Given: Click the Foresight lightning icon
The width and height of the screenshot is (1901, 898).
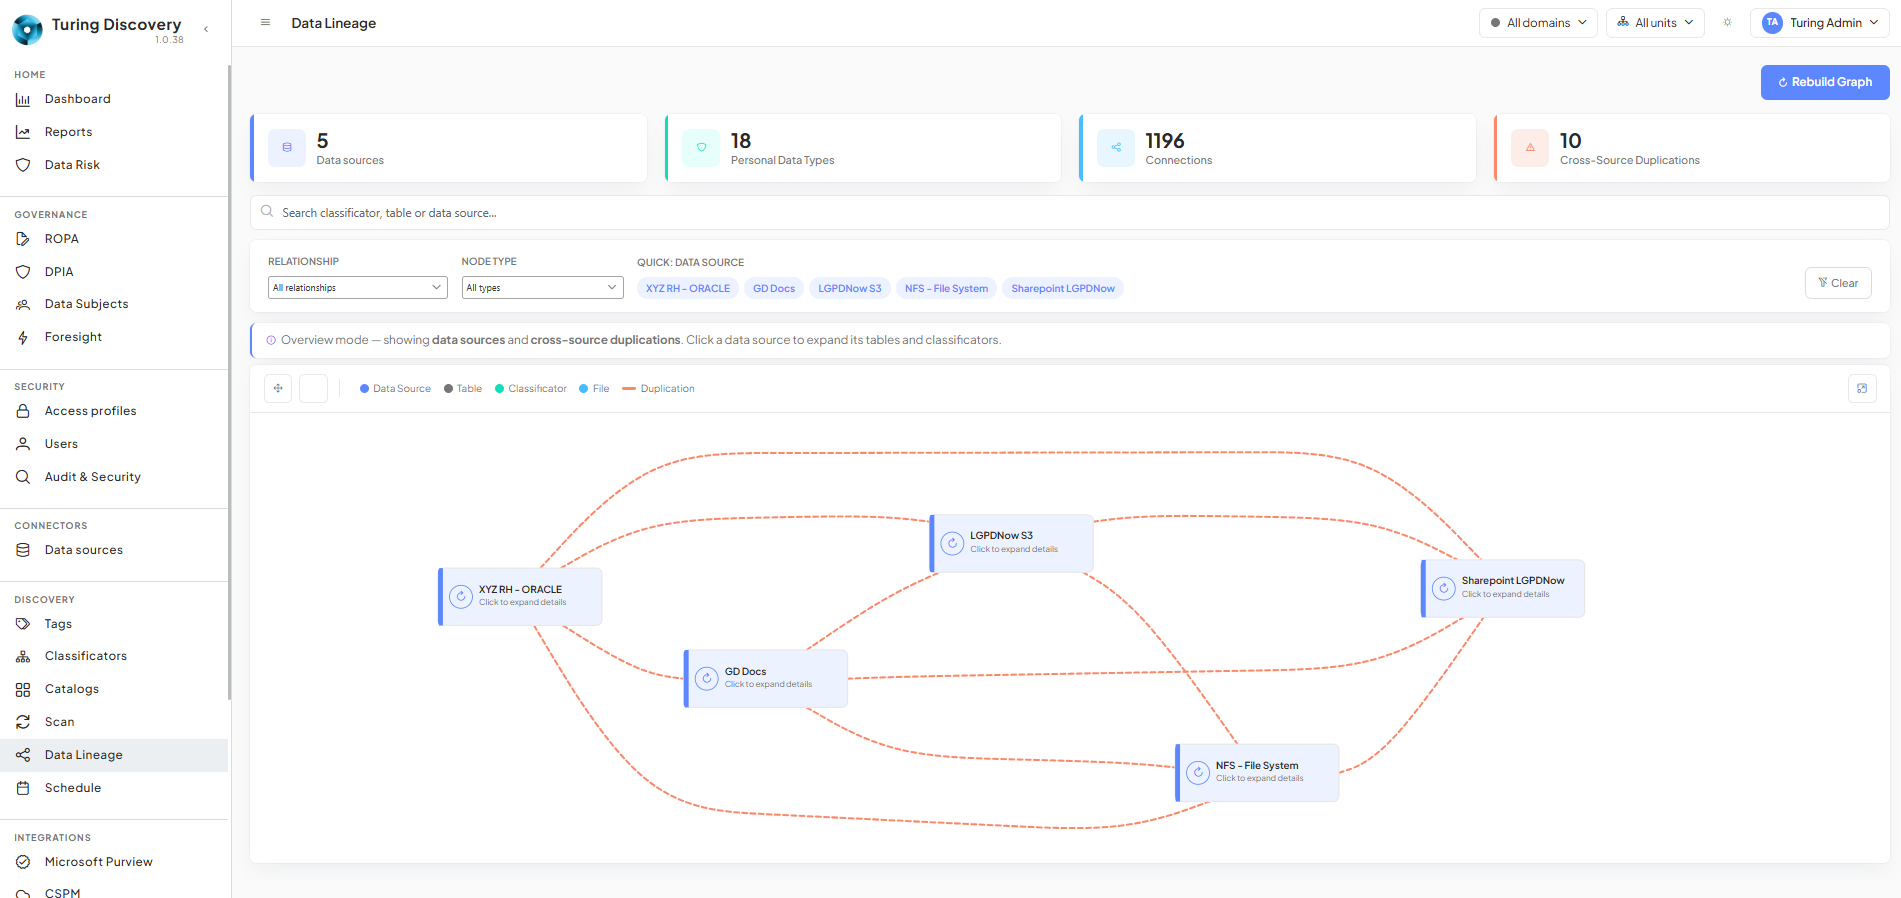Looking at the screenshot, I should [x=23, y=338].
